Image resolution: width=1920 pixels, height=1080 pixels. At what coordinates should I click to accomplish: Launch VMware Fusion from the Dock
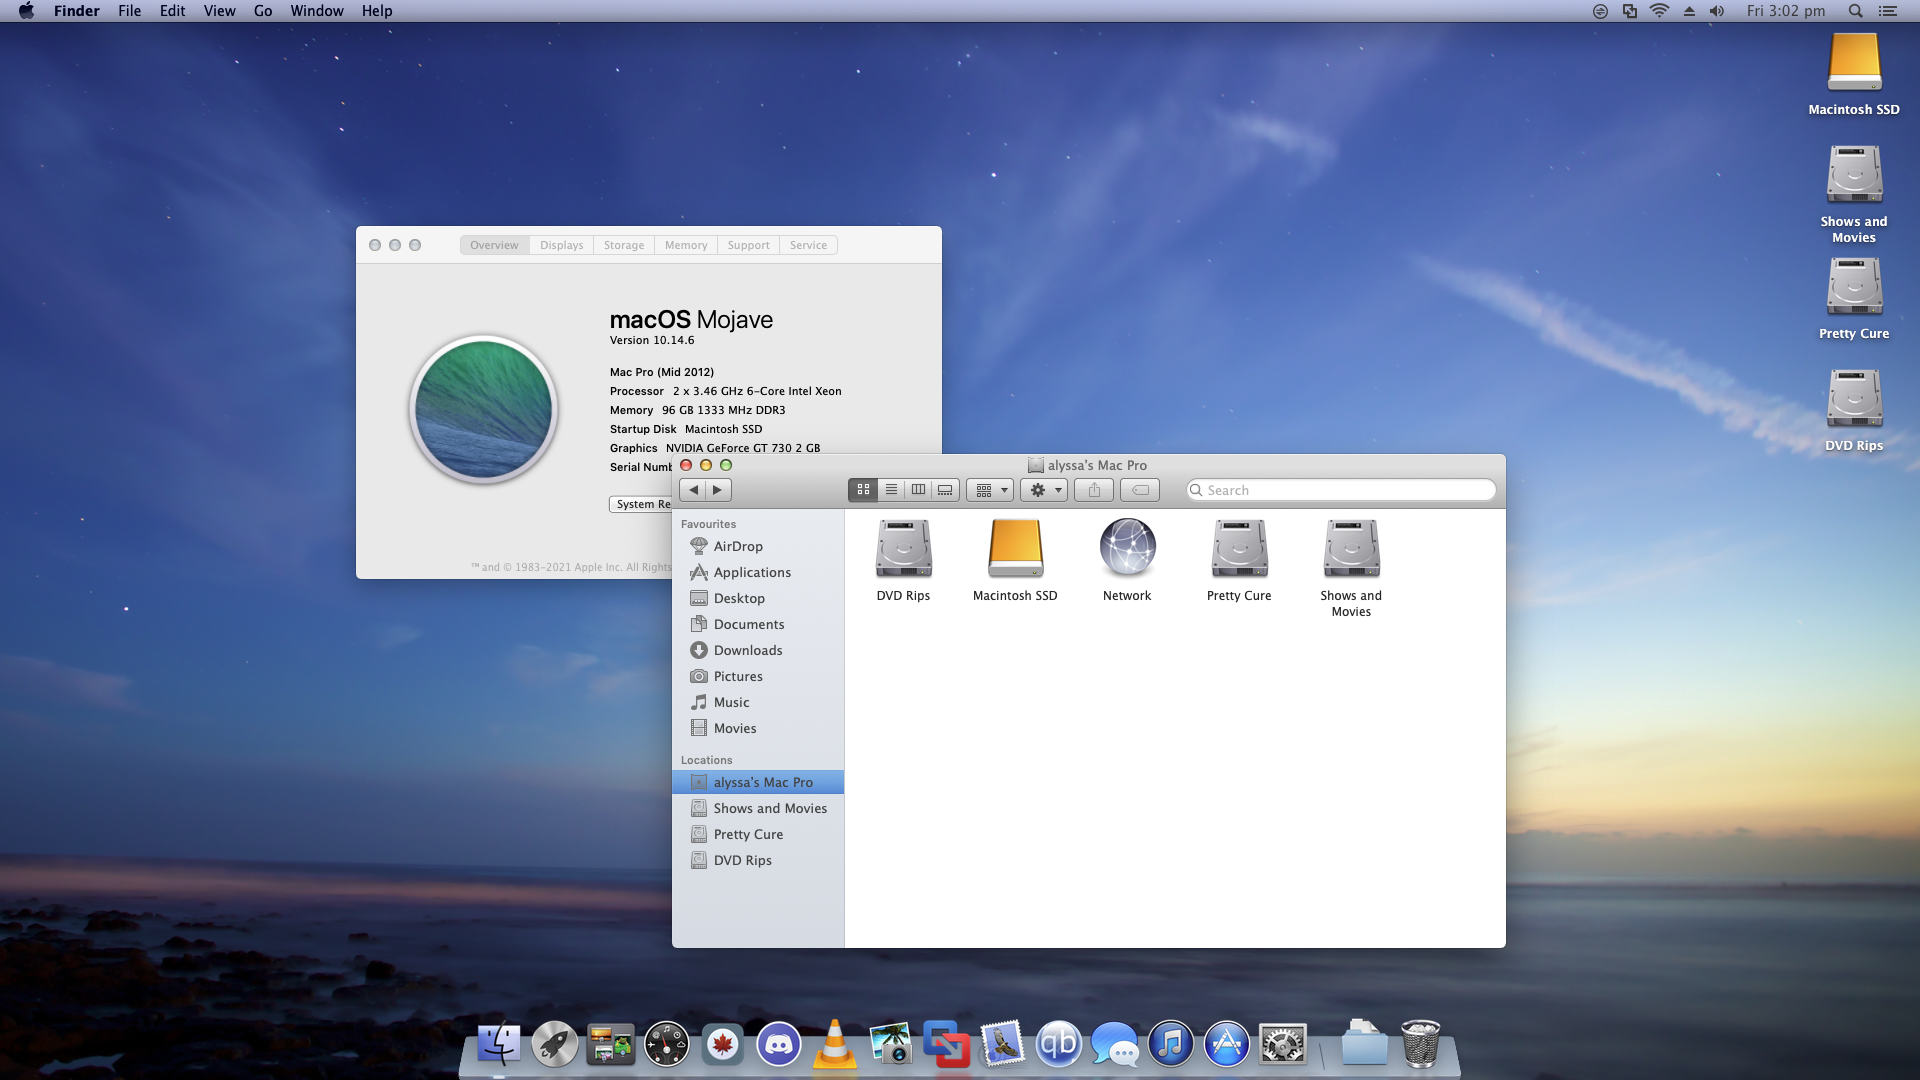point(946,1045)
